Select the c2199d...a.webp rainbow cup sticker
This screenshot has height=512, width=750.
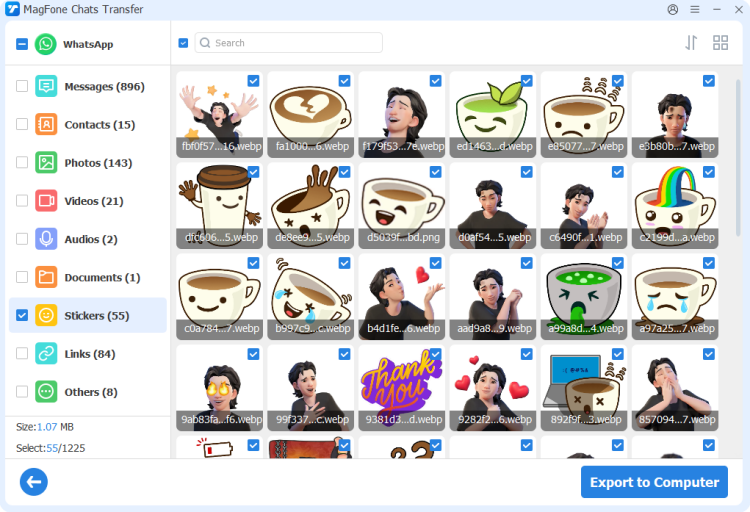click(675, 206)
